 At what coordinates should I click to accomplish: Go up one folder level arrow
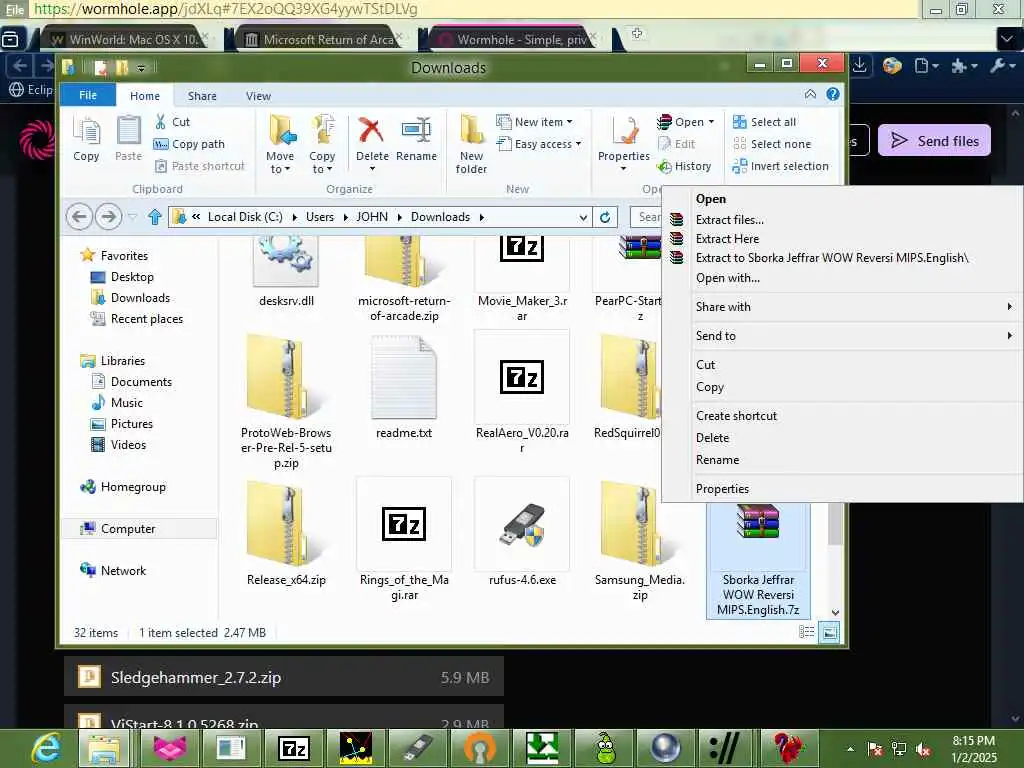[x=155, y=217]
